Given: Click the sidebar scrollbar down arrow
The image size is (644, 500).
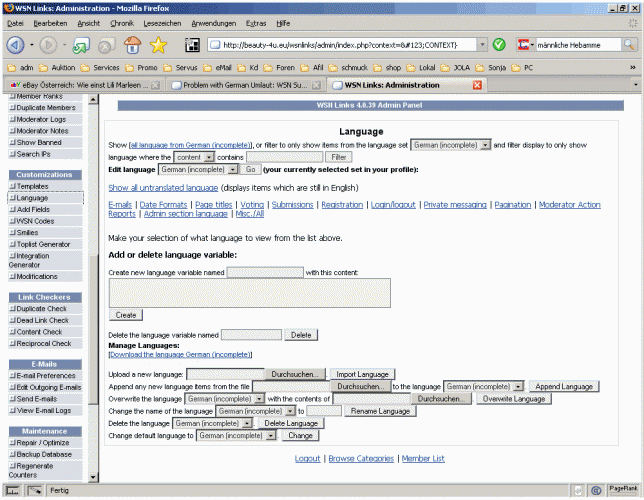Looking at the screenshot, I should (x=94, y=477).
